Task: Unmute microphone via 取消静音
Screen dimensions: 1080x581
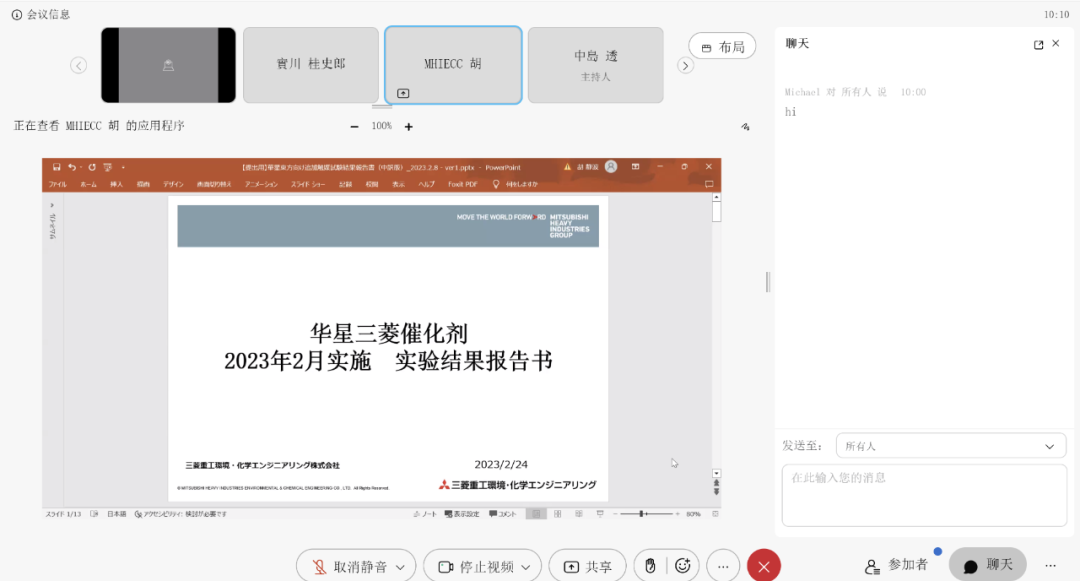Action: [x=350, y=566]
